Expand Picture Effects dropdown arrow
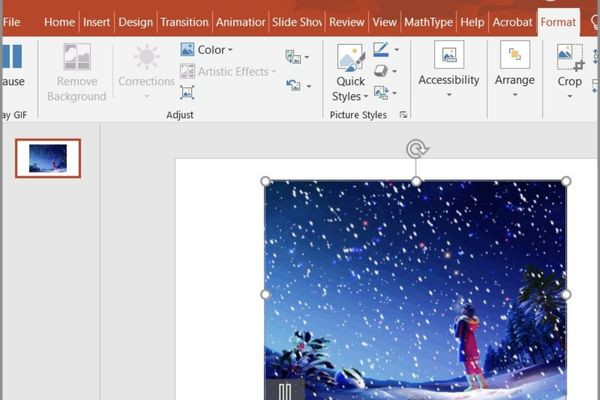 [394, 72]
